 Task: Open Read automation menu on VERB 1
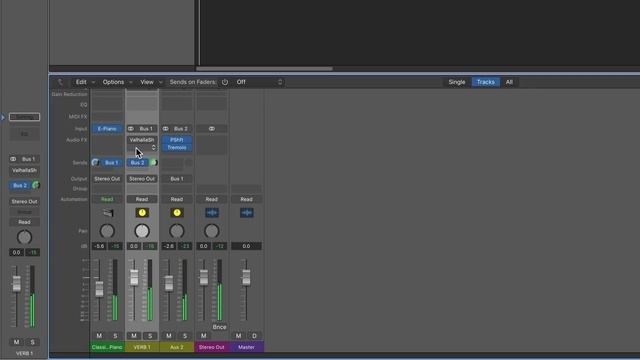coord(142,199)
